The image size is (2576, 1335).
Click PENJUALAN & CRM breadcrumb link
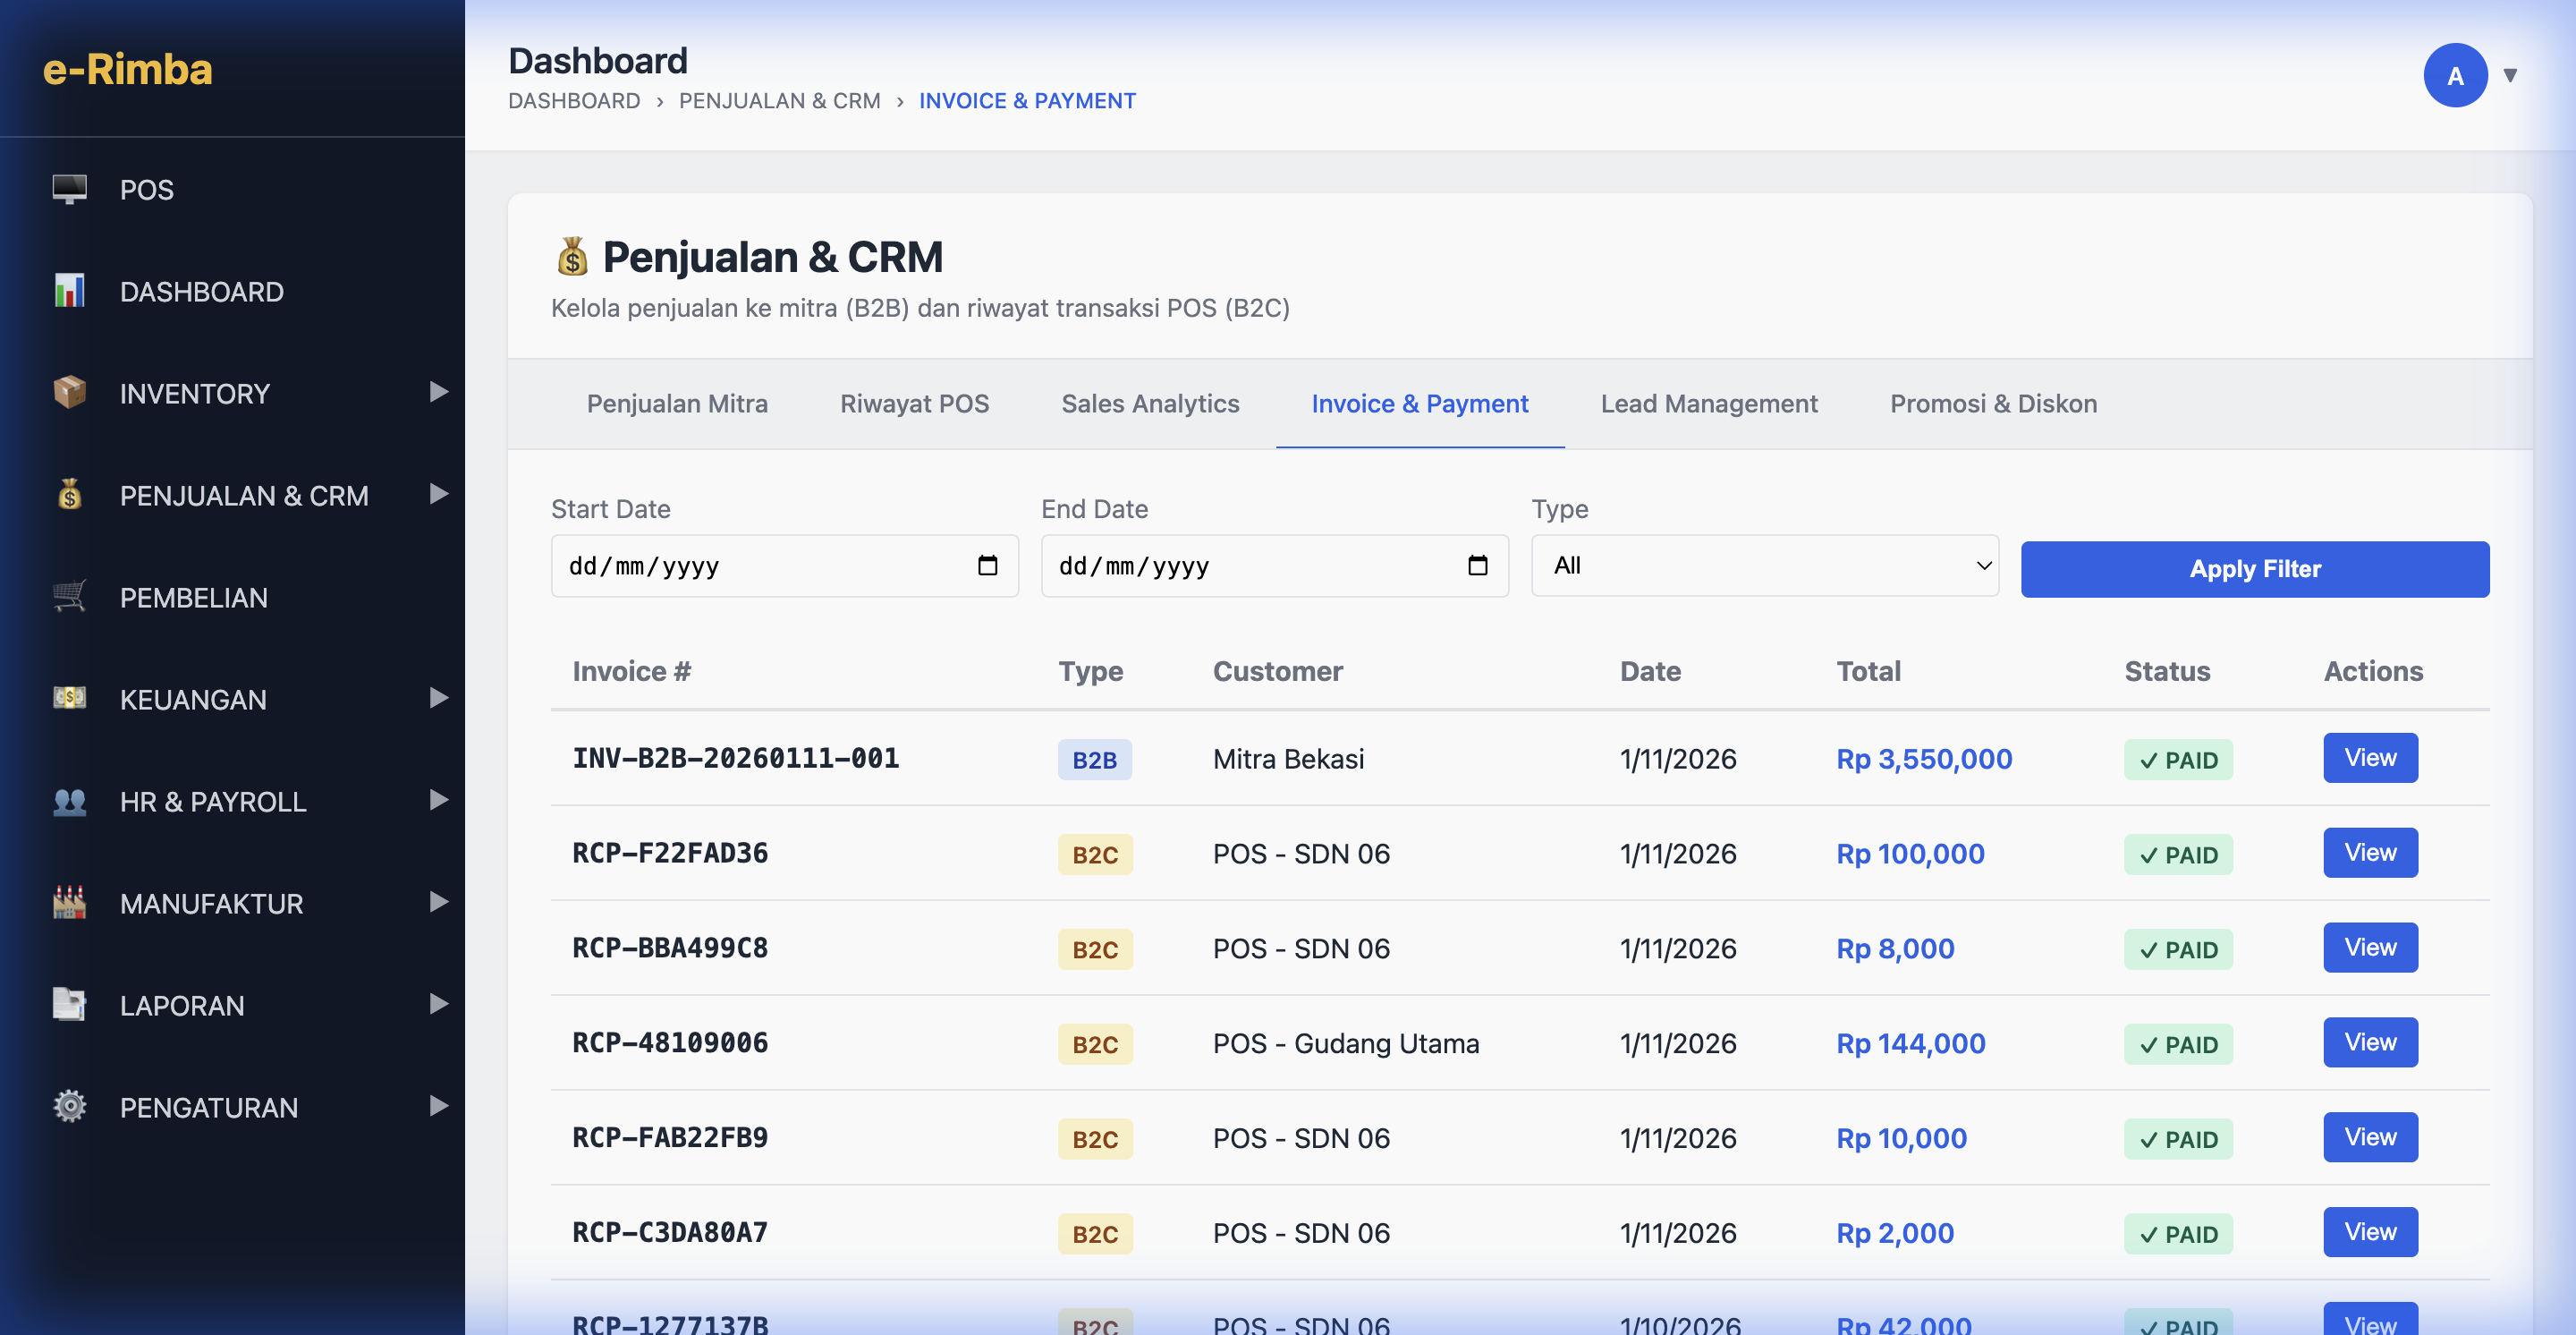pos(779,101)
